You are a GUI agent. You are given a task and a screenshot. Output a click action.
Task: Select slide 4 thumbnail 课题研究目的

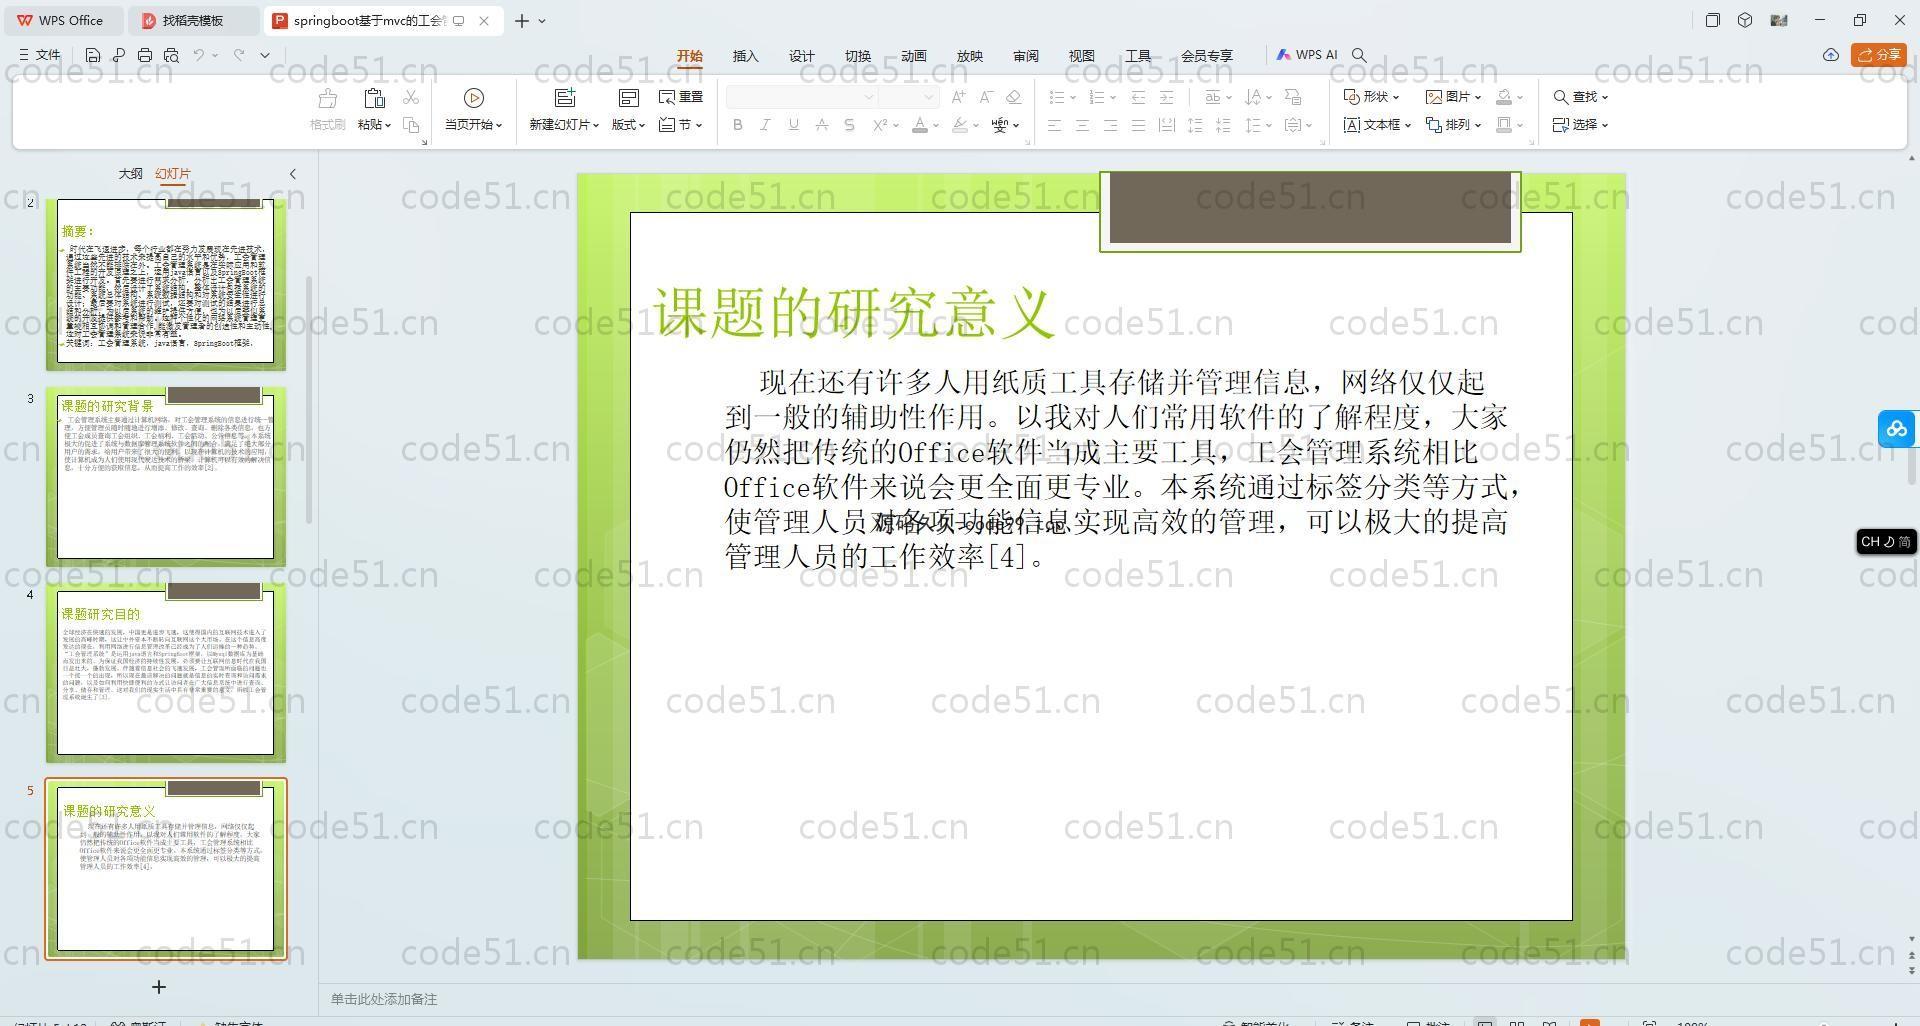(166, 672)
